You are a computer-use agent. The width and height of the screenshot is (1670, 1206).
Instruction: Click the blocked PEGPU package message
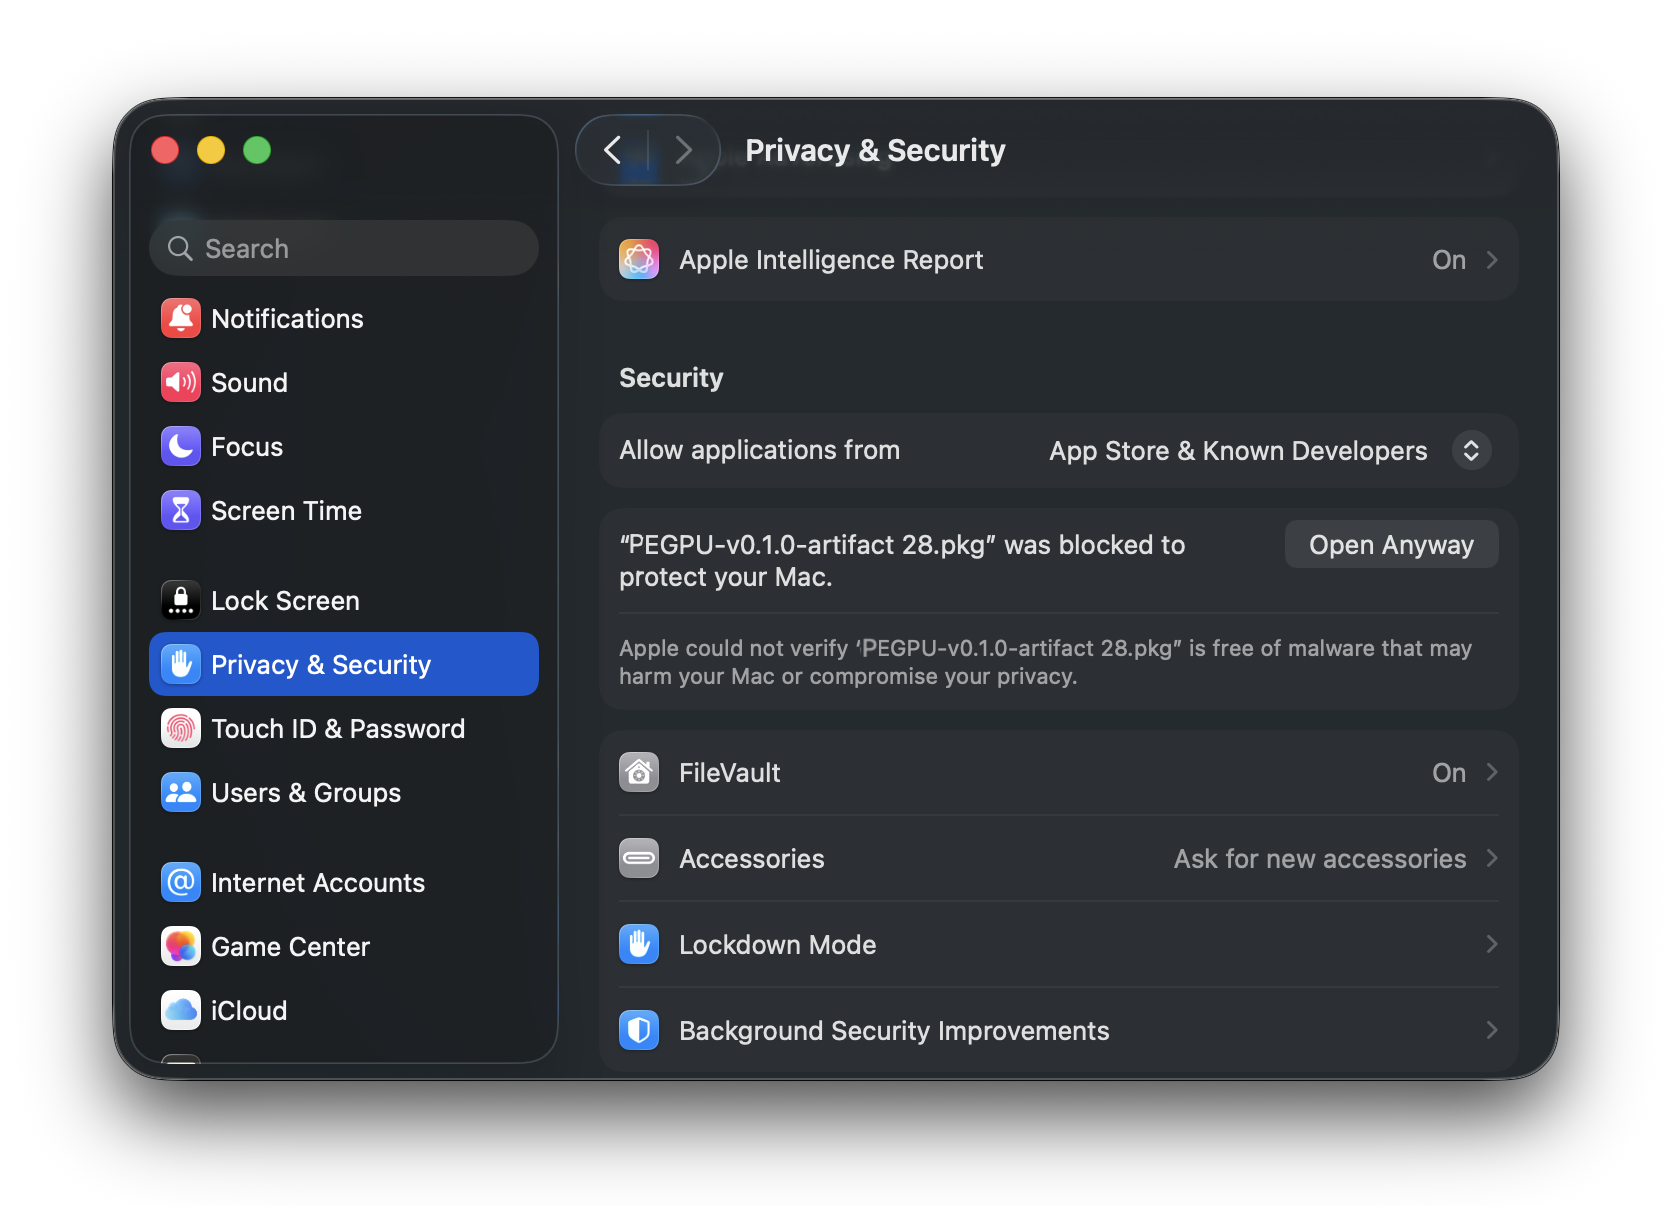tap(902, 561)
